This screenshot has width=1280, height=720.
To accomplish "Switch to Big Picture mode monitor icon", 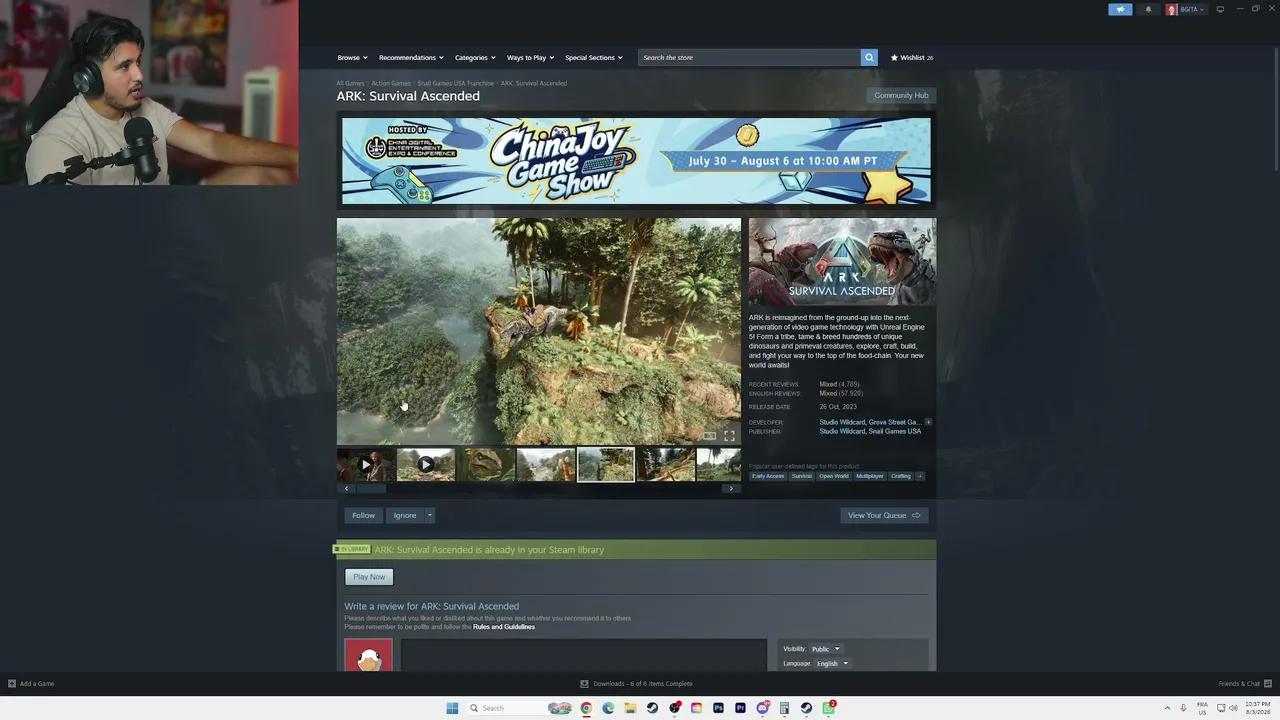I will pyautogui.click(x=1220, y=9).
